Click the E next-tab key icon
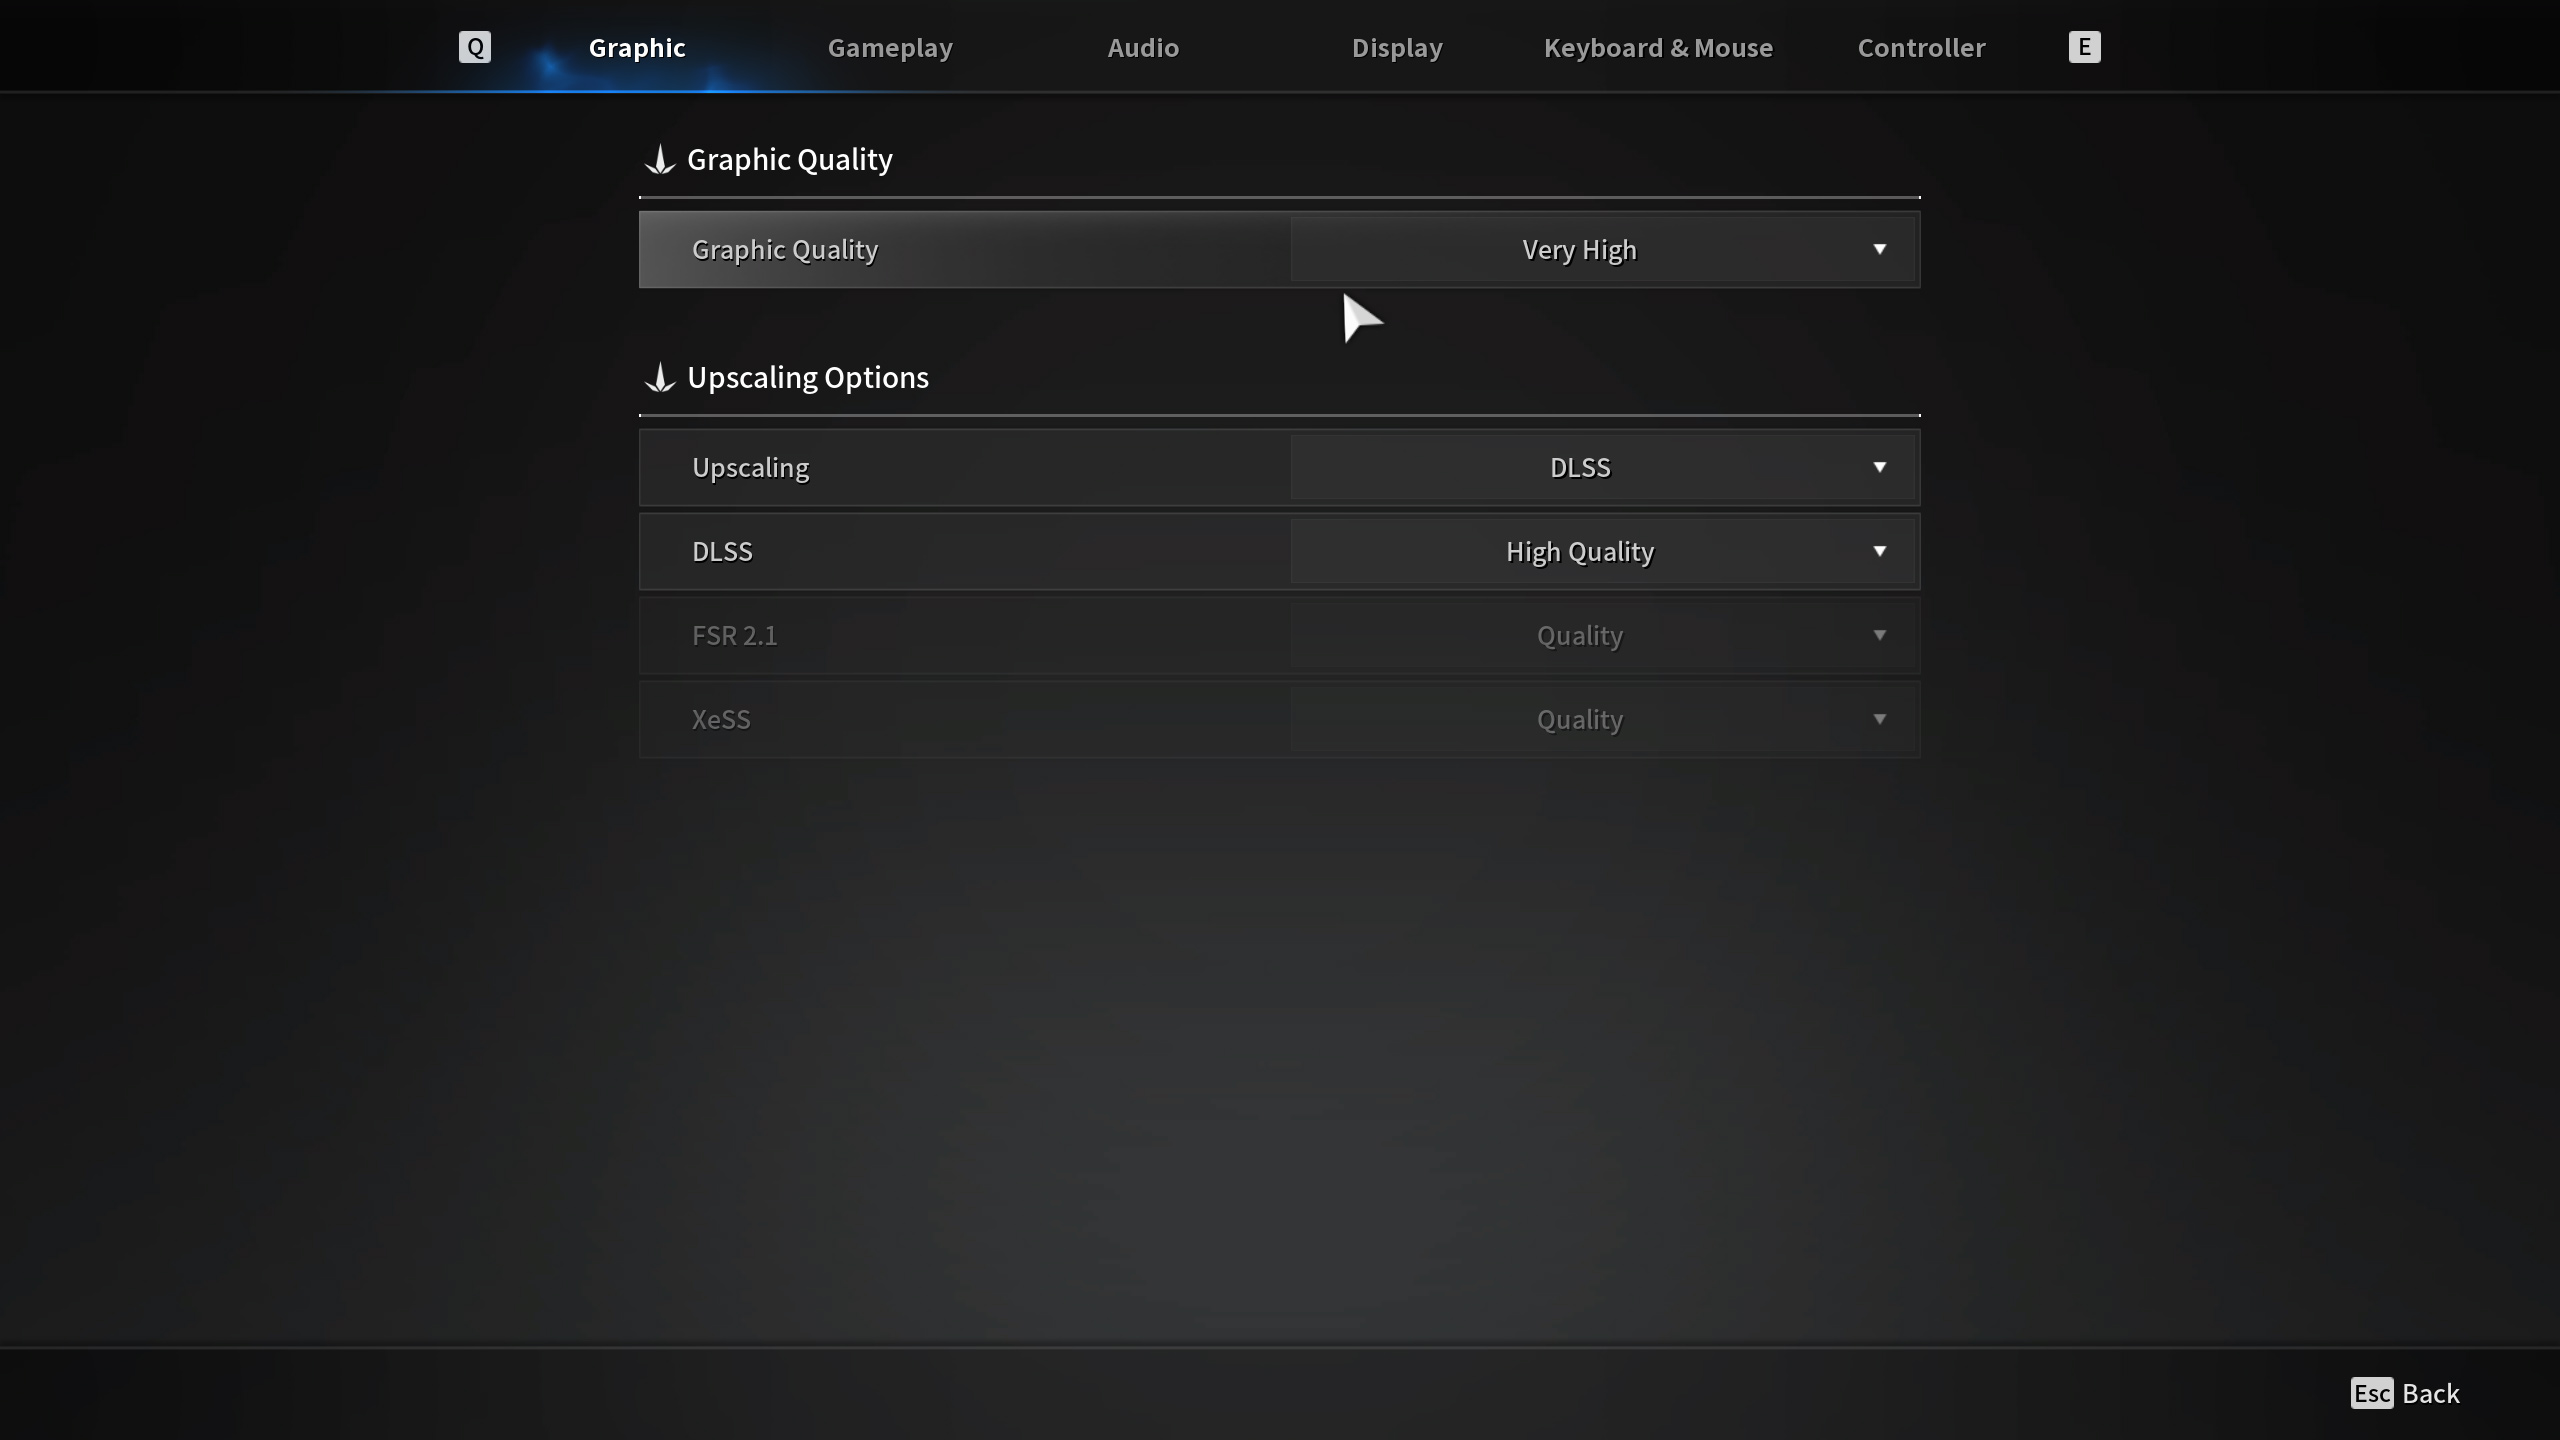The height and width of the screenshot is (1440, 2560). click(2084, 47)
